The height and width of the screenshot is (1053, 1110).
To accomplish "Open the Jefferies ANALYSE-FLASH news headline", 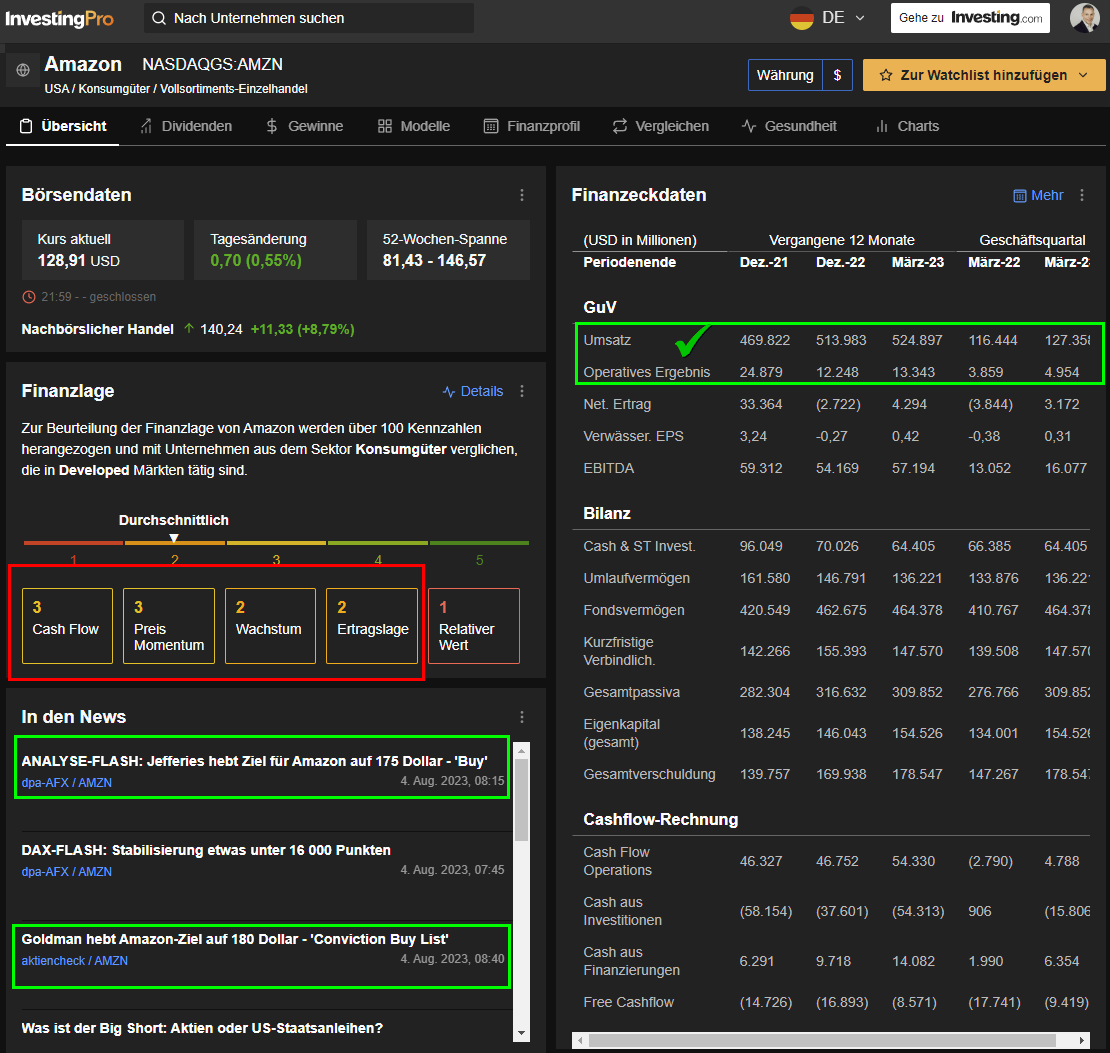I will [x=254, y=761].
